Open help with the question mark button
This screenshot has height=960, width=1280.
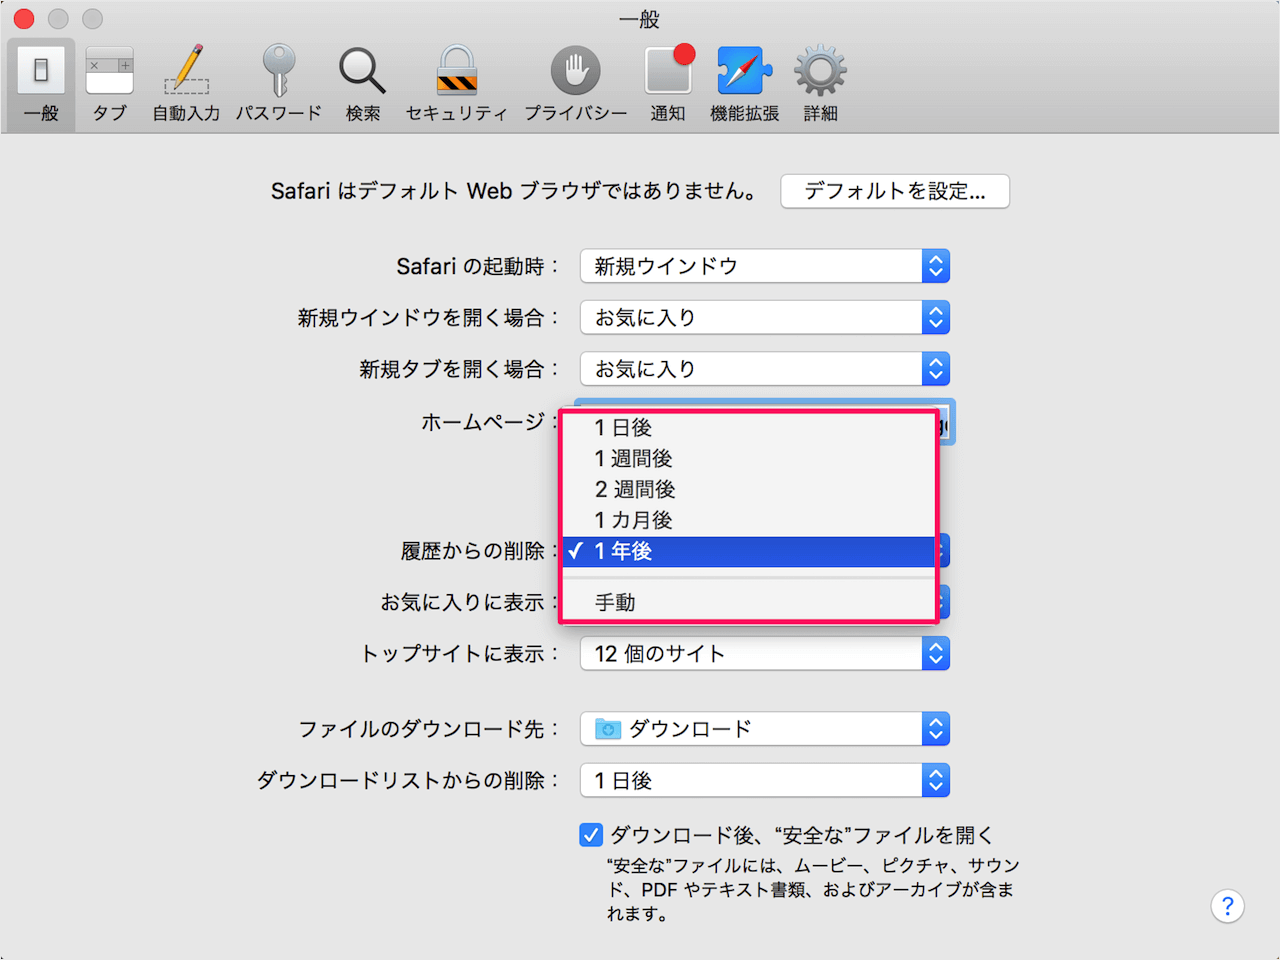pos(1228,906)
